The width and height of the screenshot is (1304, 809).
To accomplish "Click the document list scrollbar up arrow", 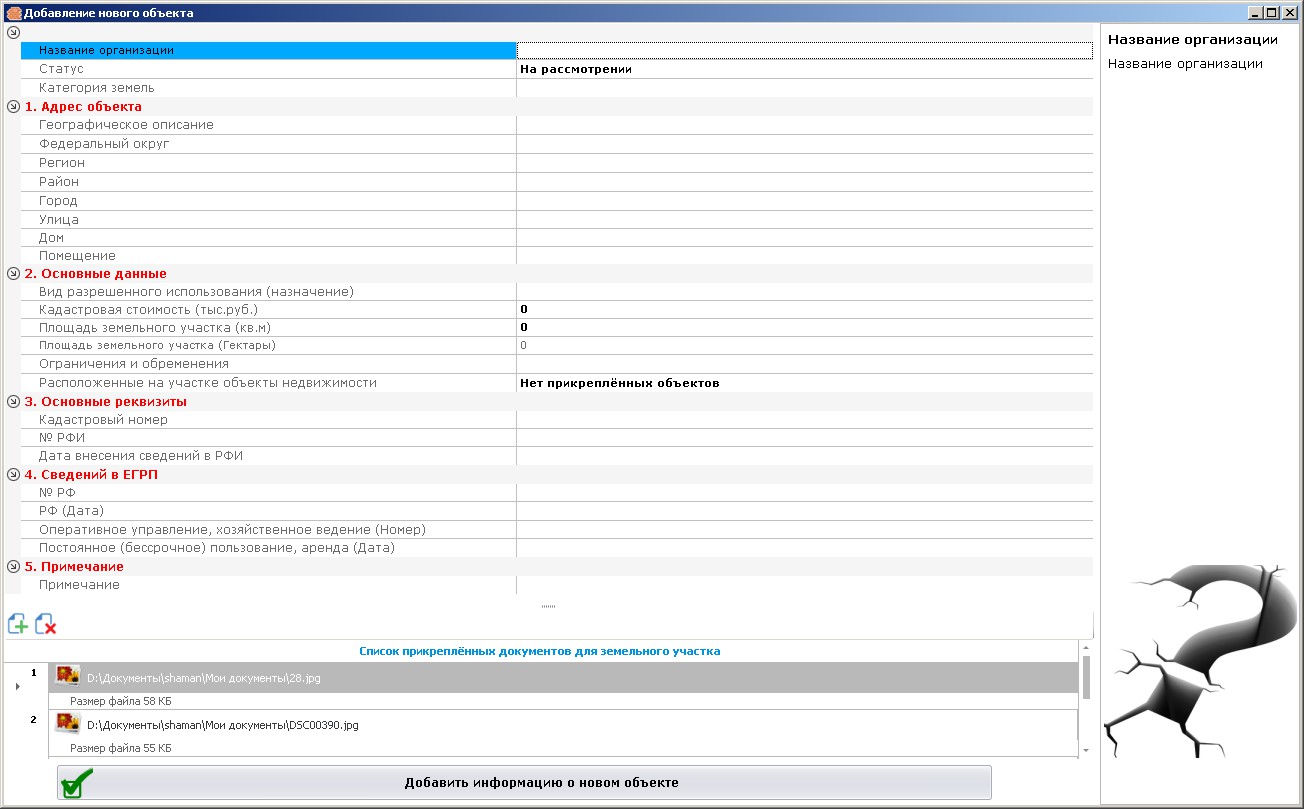I will click(1086, 648).
